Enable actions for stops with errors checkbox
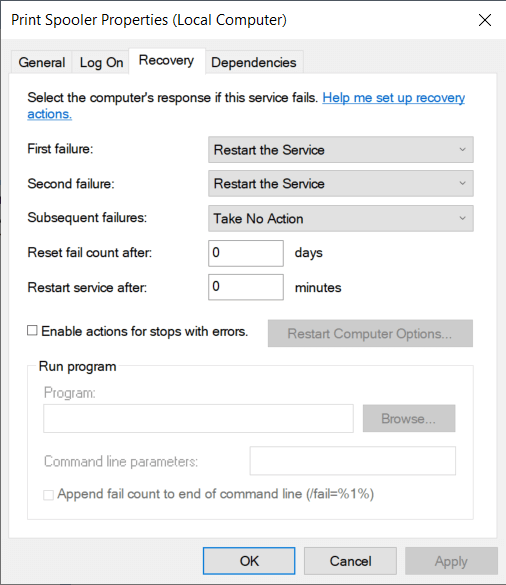Screen dimensions: 506x585 coord(32,331)
